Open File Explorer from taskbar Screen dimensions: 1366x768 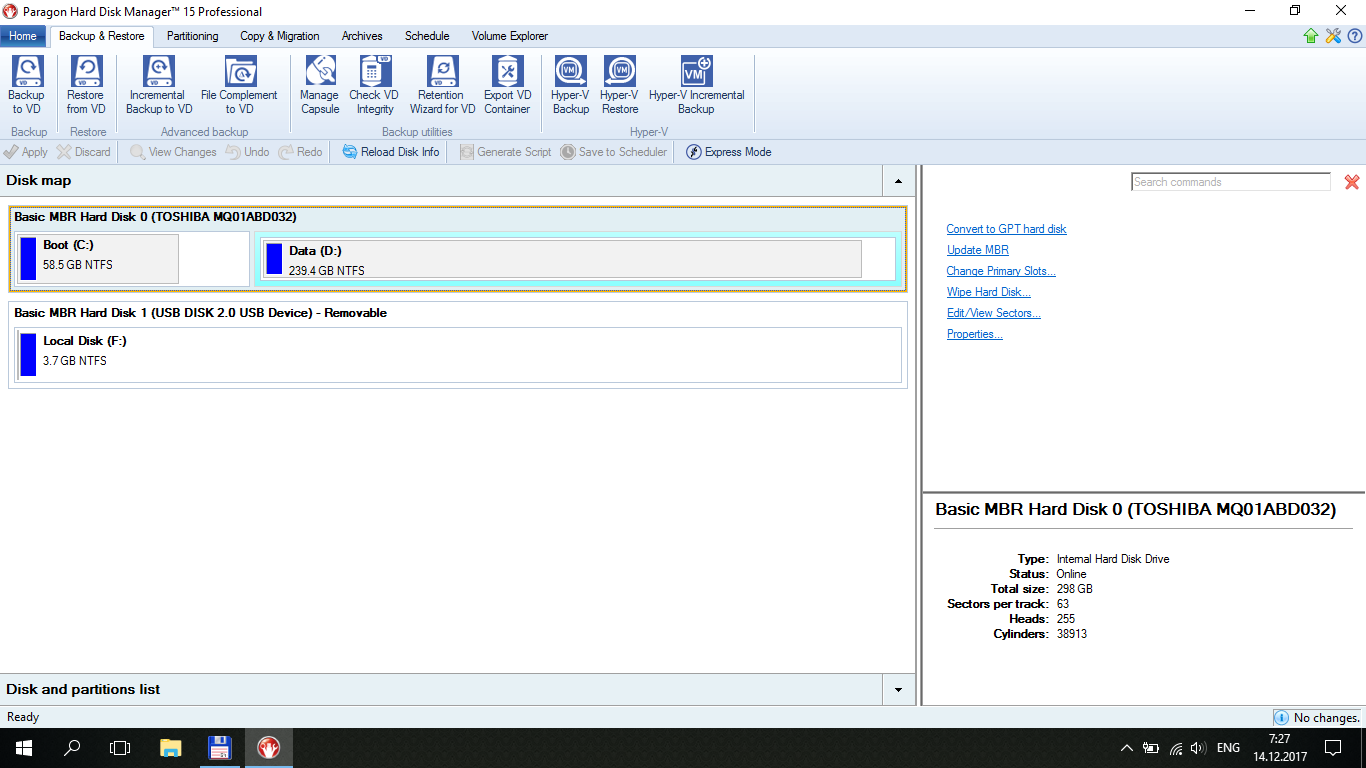pos(171,747)
